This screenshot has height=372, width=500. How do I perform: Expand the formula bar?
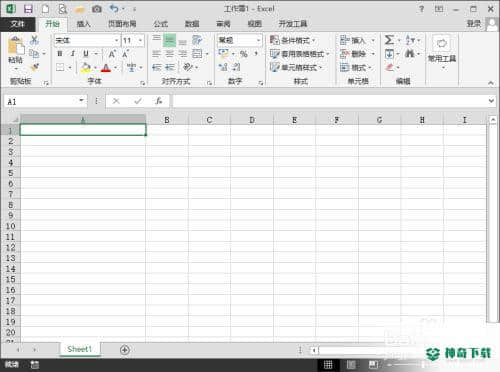point(491,101)
